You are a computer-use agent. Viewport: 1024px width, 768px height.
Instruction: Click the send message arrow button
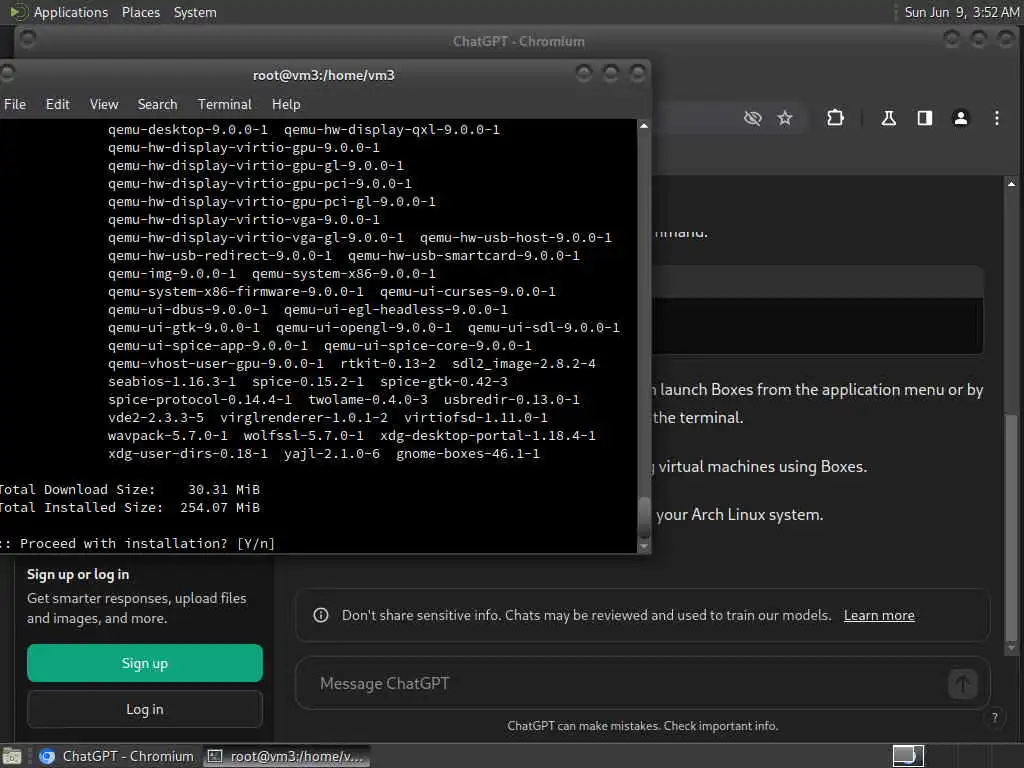click(963, 684)
